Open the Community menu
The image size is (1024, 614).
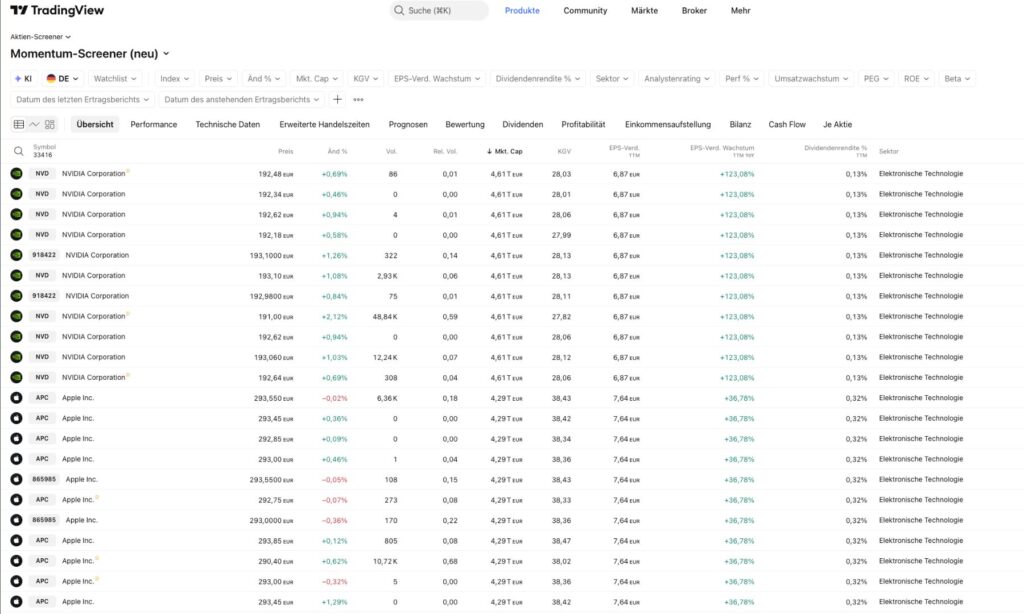click(x=585, y=10)
